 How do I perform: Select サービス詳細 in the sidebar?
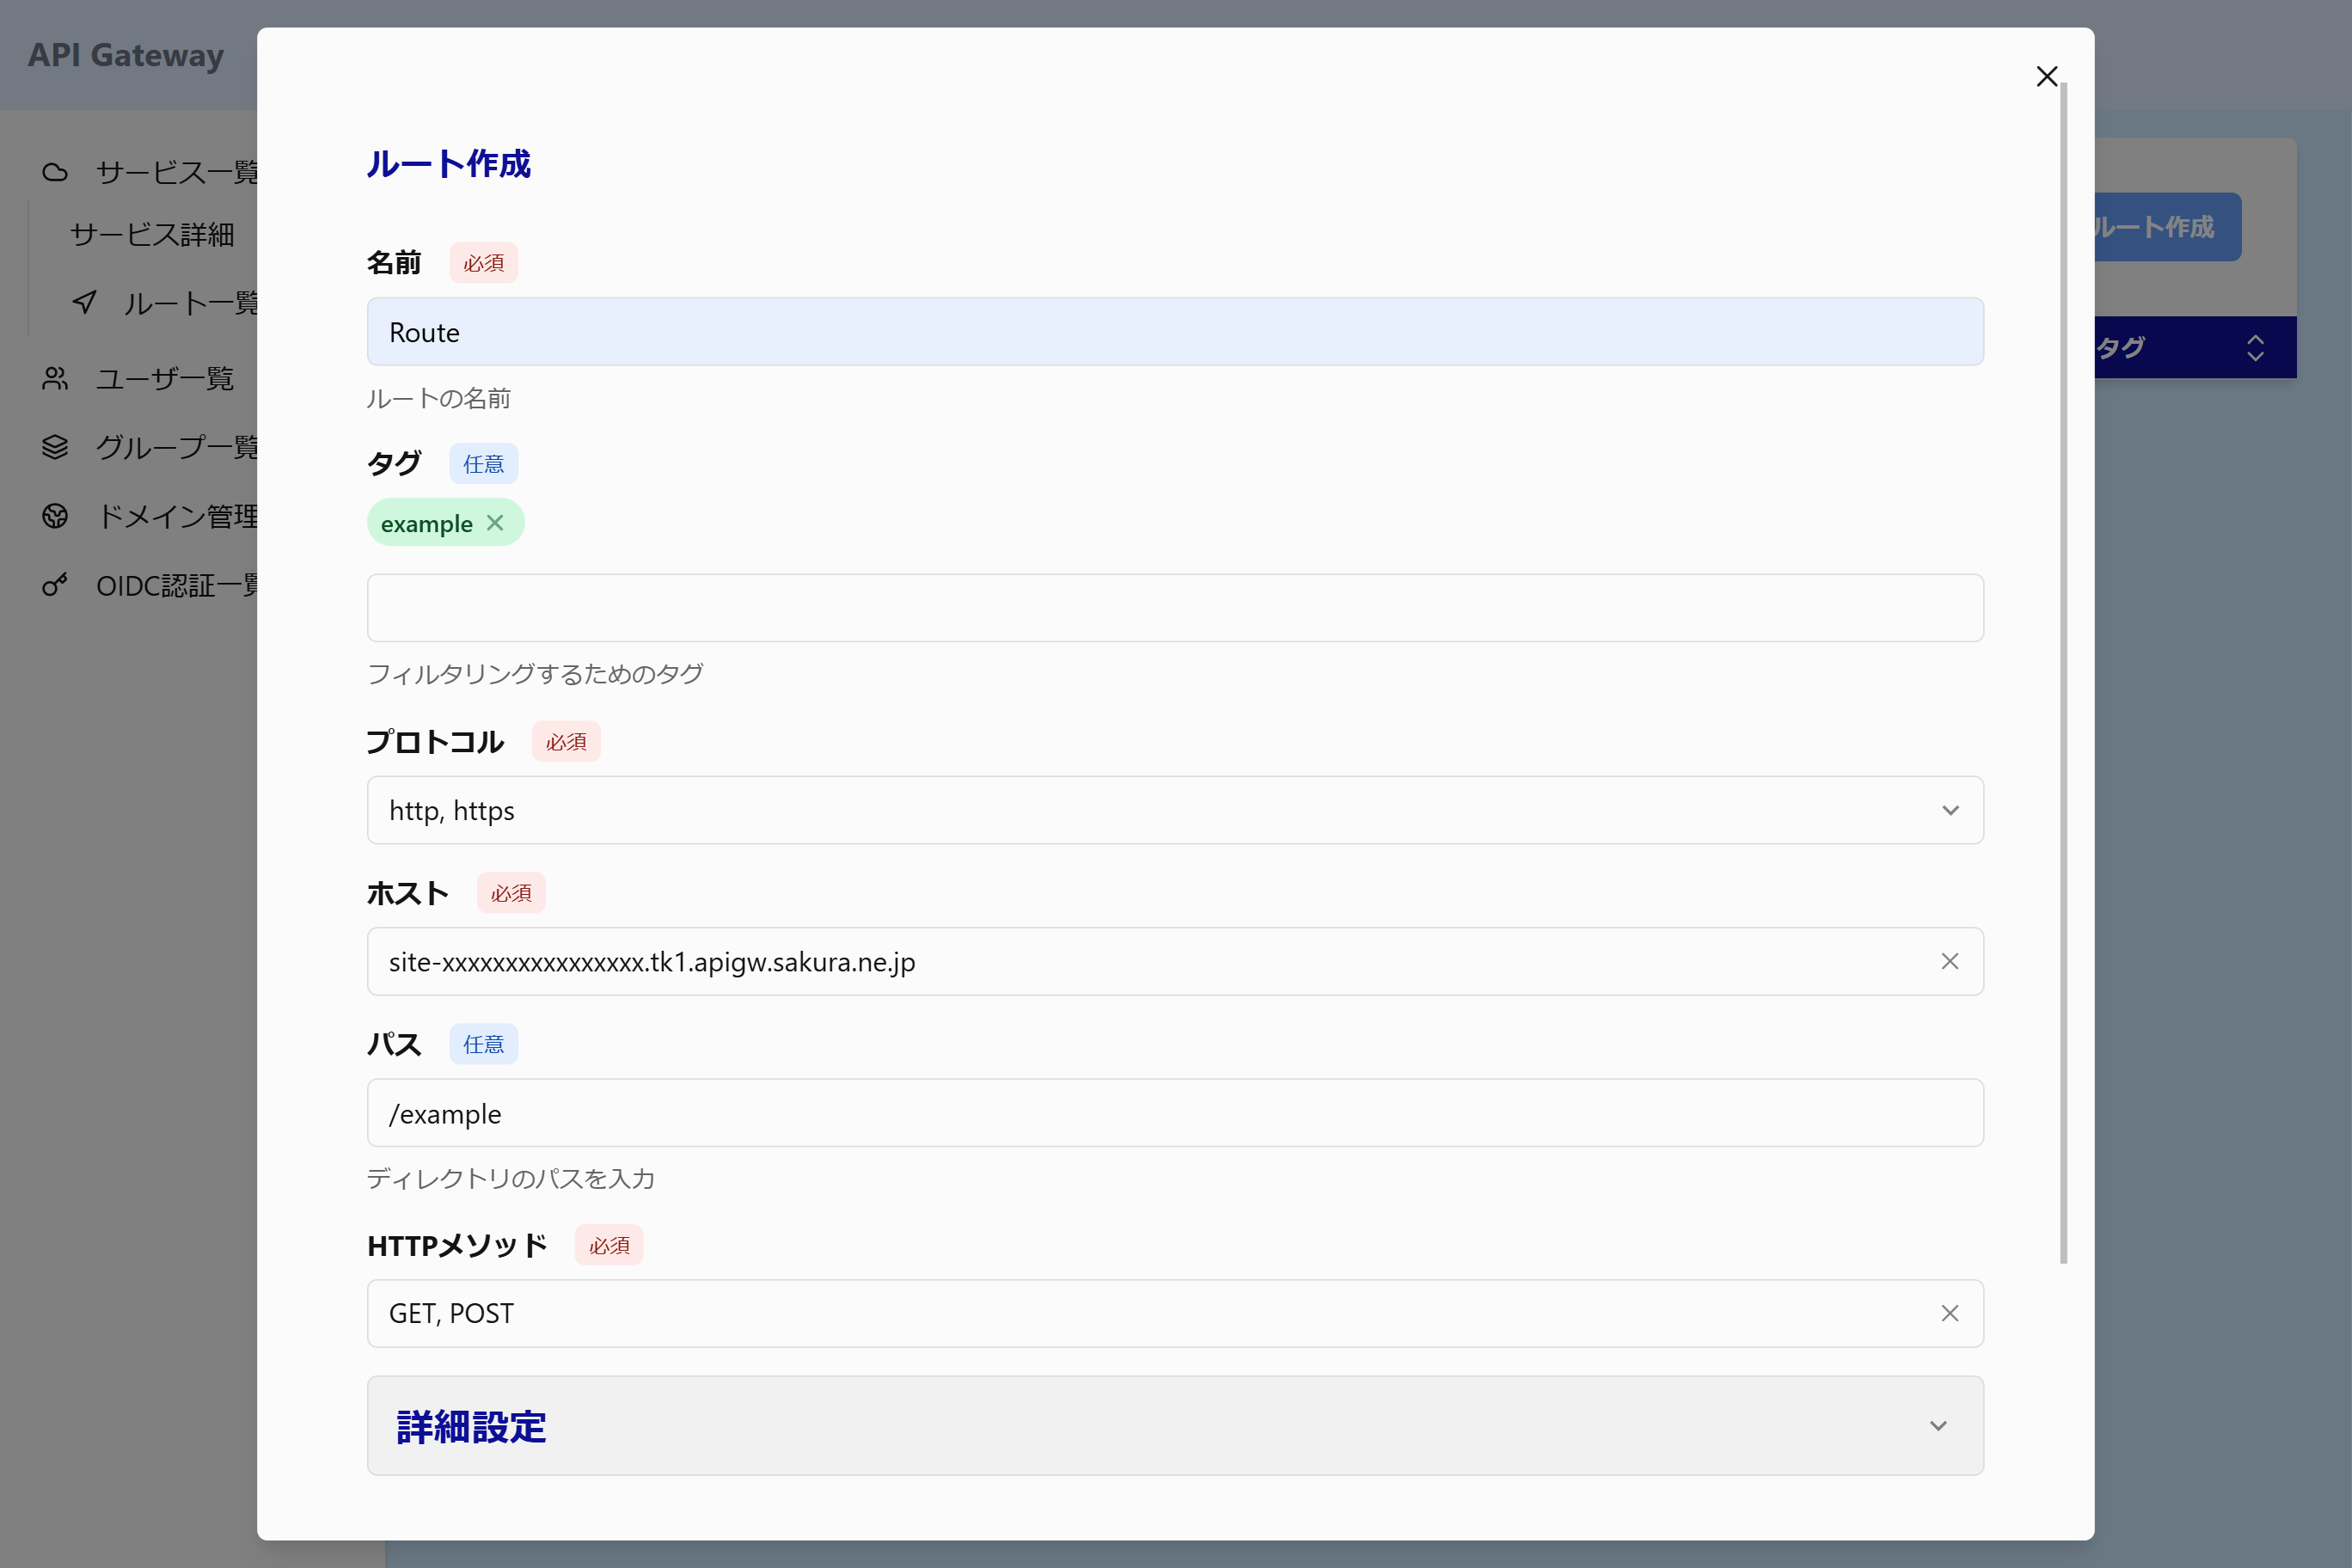pos(152,235)
